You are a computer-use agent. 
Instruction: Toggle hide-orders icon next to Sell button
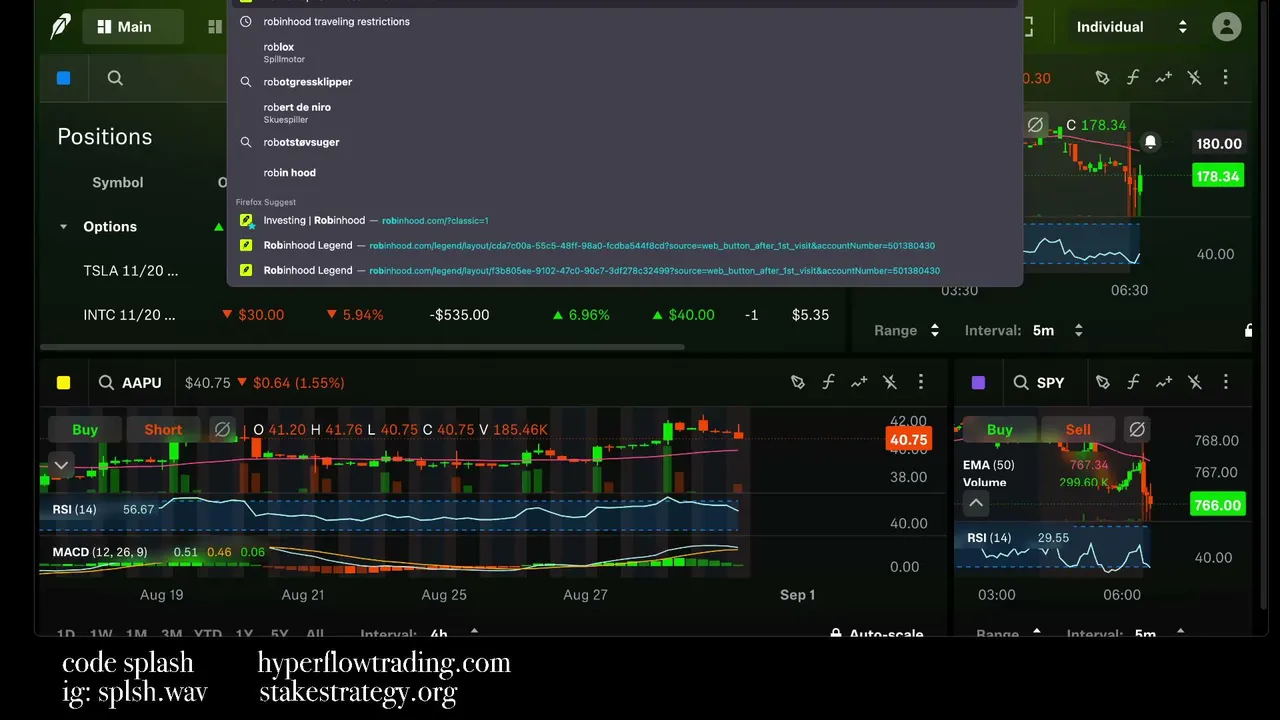(x=1136, y=430)
